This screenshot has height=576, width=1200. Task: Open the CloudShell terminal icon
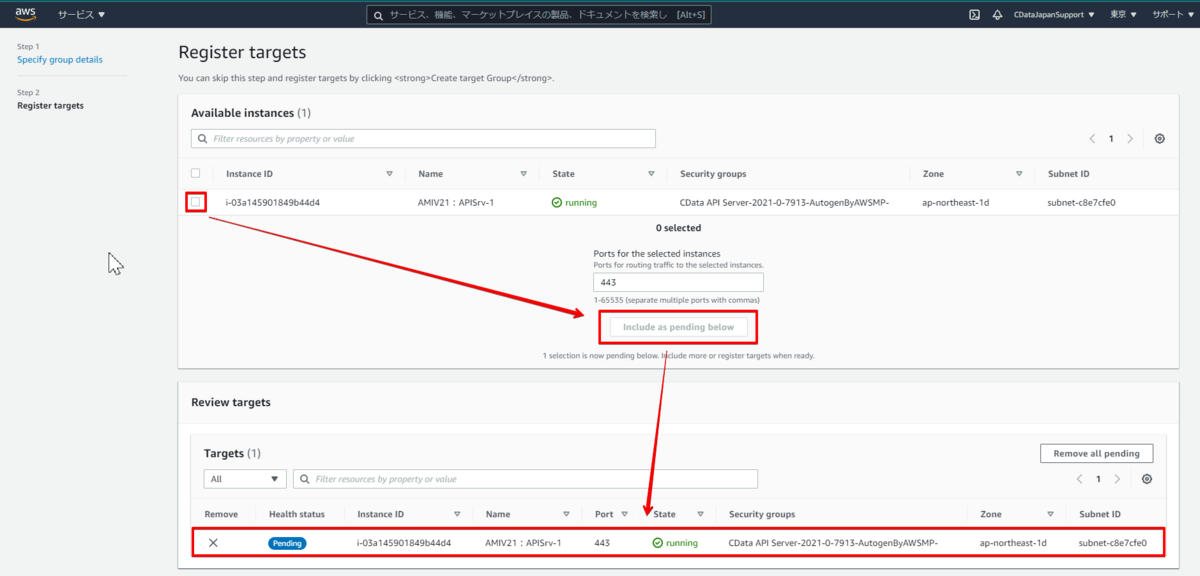click(974, 15)
